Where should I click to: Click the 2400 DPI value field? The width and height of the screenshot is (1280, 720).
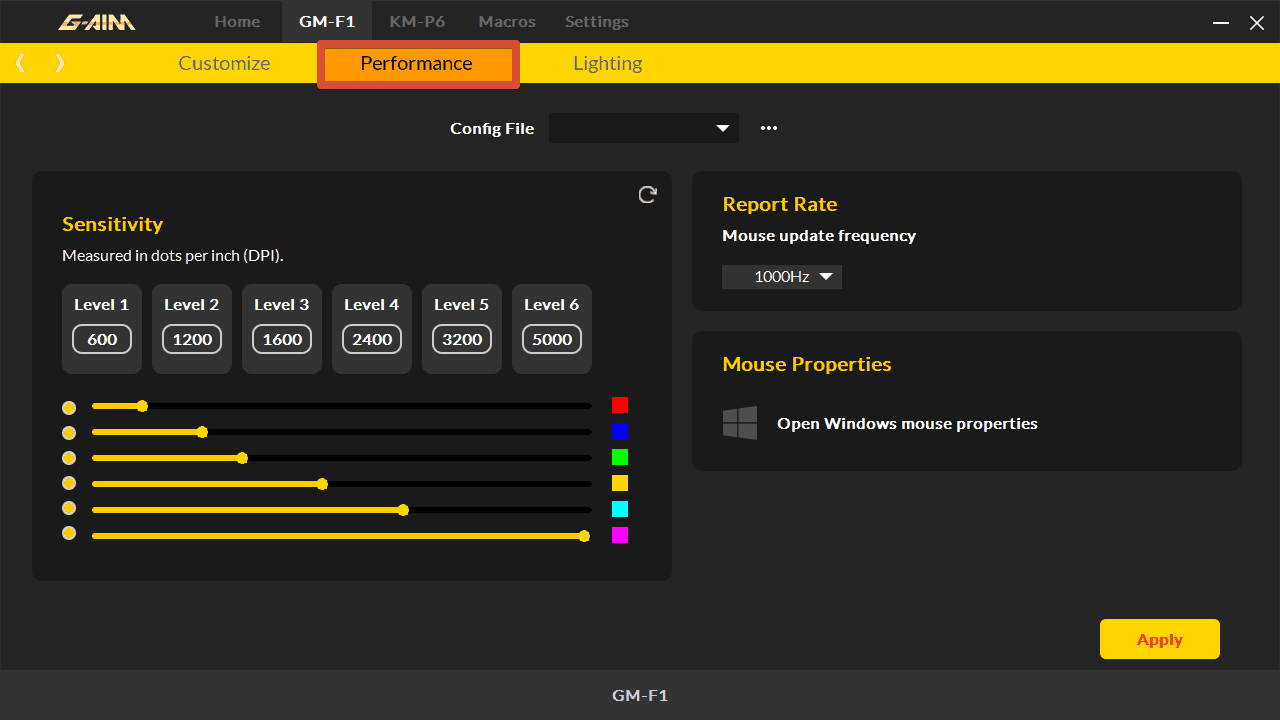pos(372,339)
